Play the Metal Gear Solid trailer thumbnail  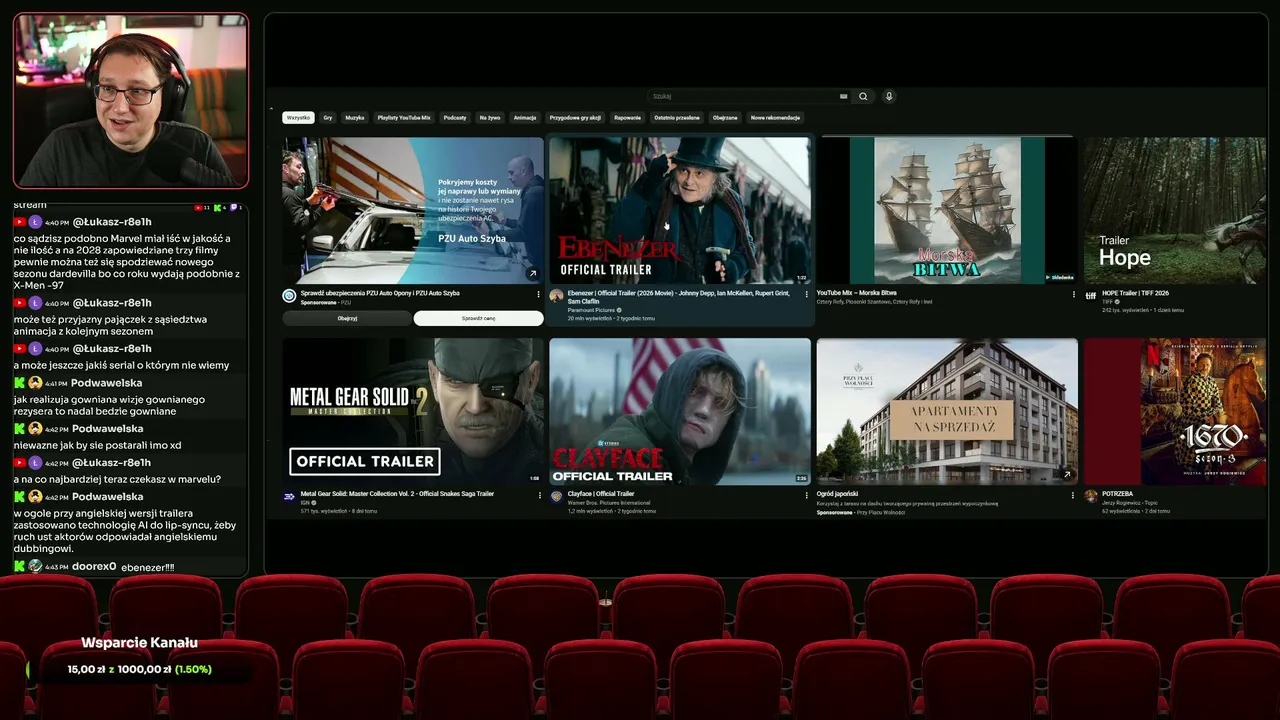click(413, 411)
